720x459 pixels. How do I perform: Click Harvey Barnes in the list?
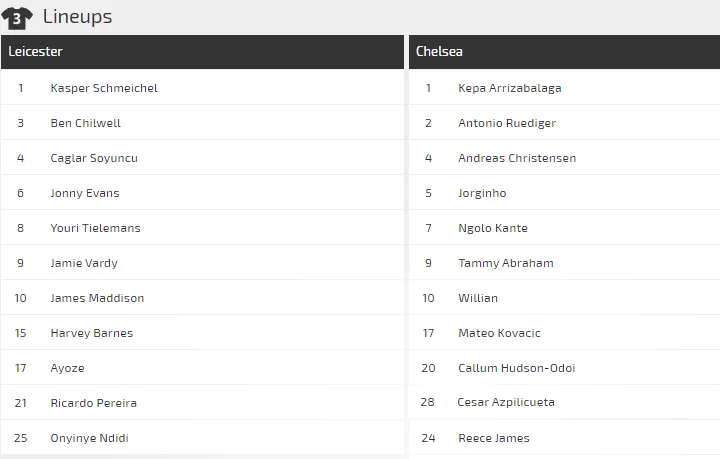(91, 333)
